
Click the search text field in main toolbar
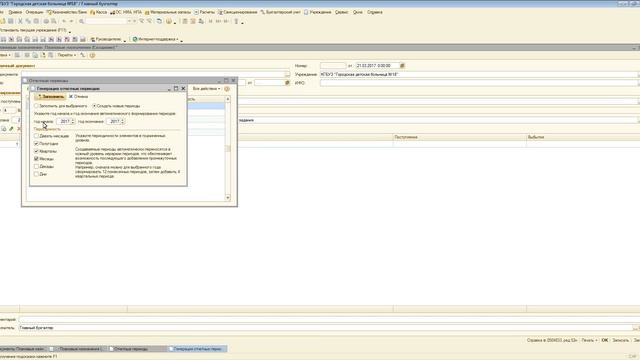106,21
